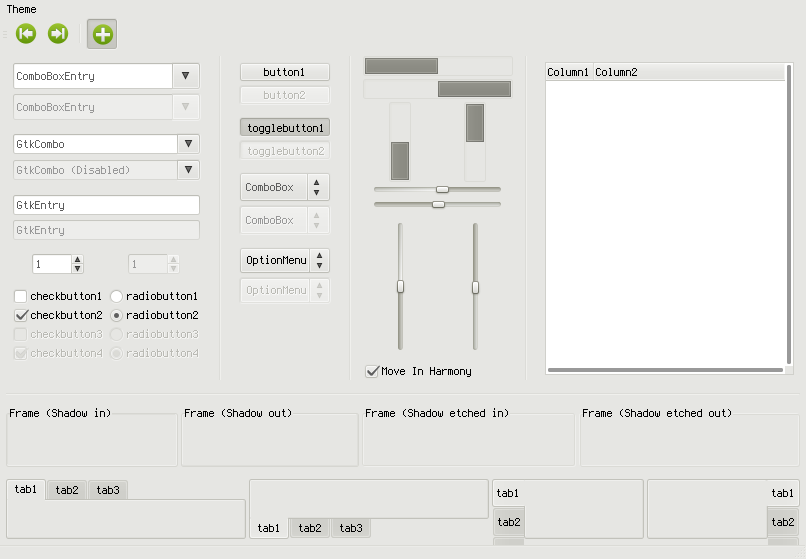Click the right vertical slider handle
Viewport: 806px width, 559px height.
click(475, 287)
